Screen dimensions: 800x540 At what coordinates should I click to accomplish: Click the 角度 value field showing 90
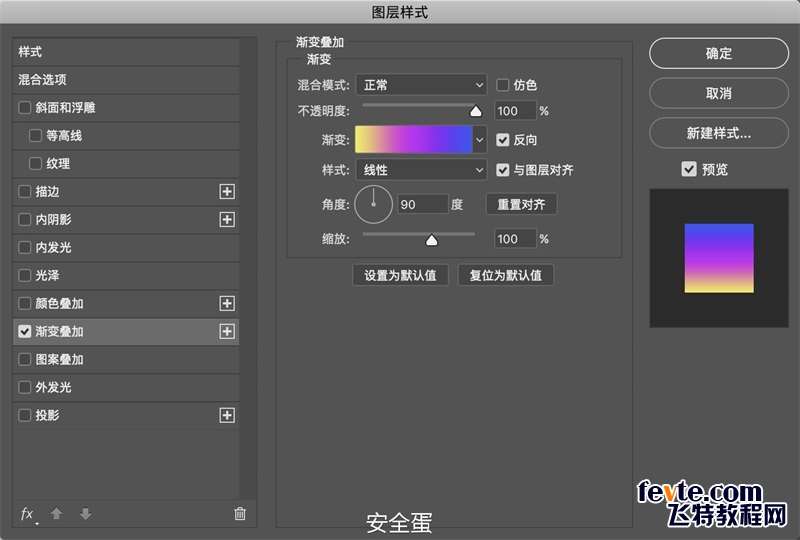pos(423,204)
